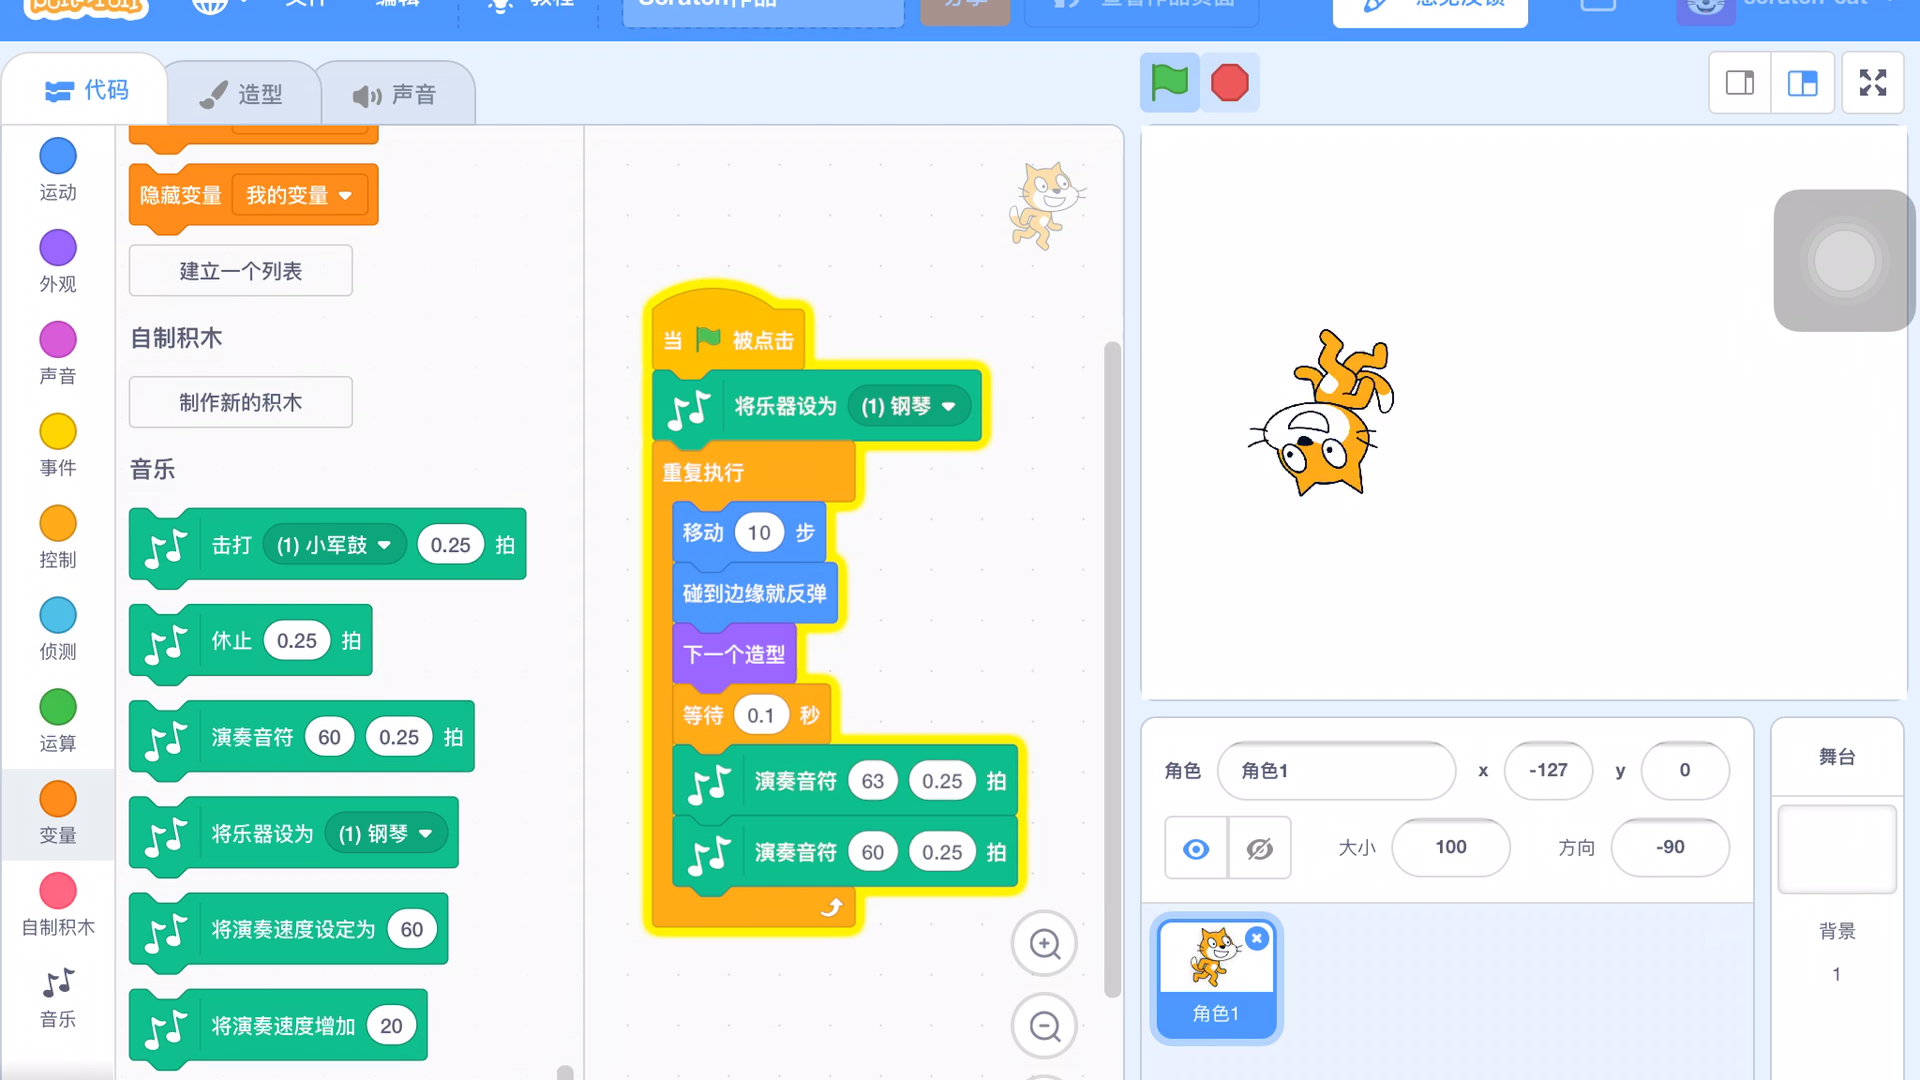Edit the sprite direction value -90
This screenshot has width=1920, height=1080.
click(x=1670, y=848)
